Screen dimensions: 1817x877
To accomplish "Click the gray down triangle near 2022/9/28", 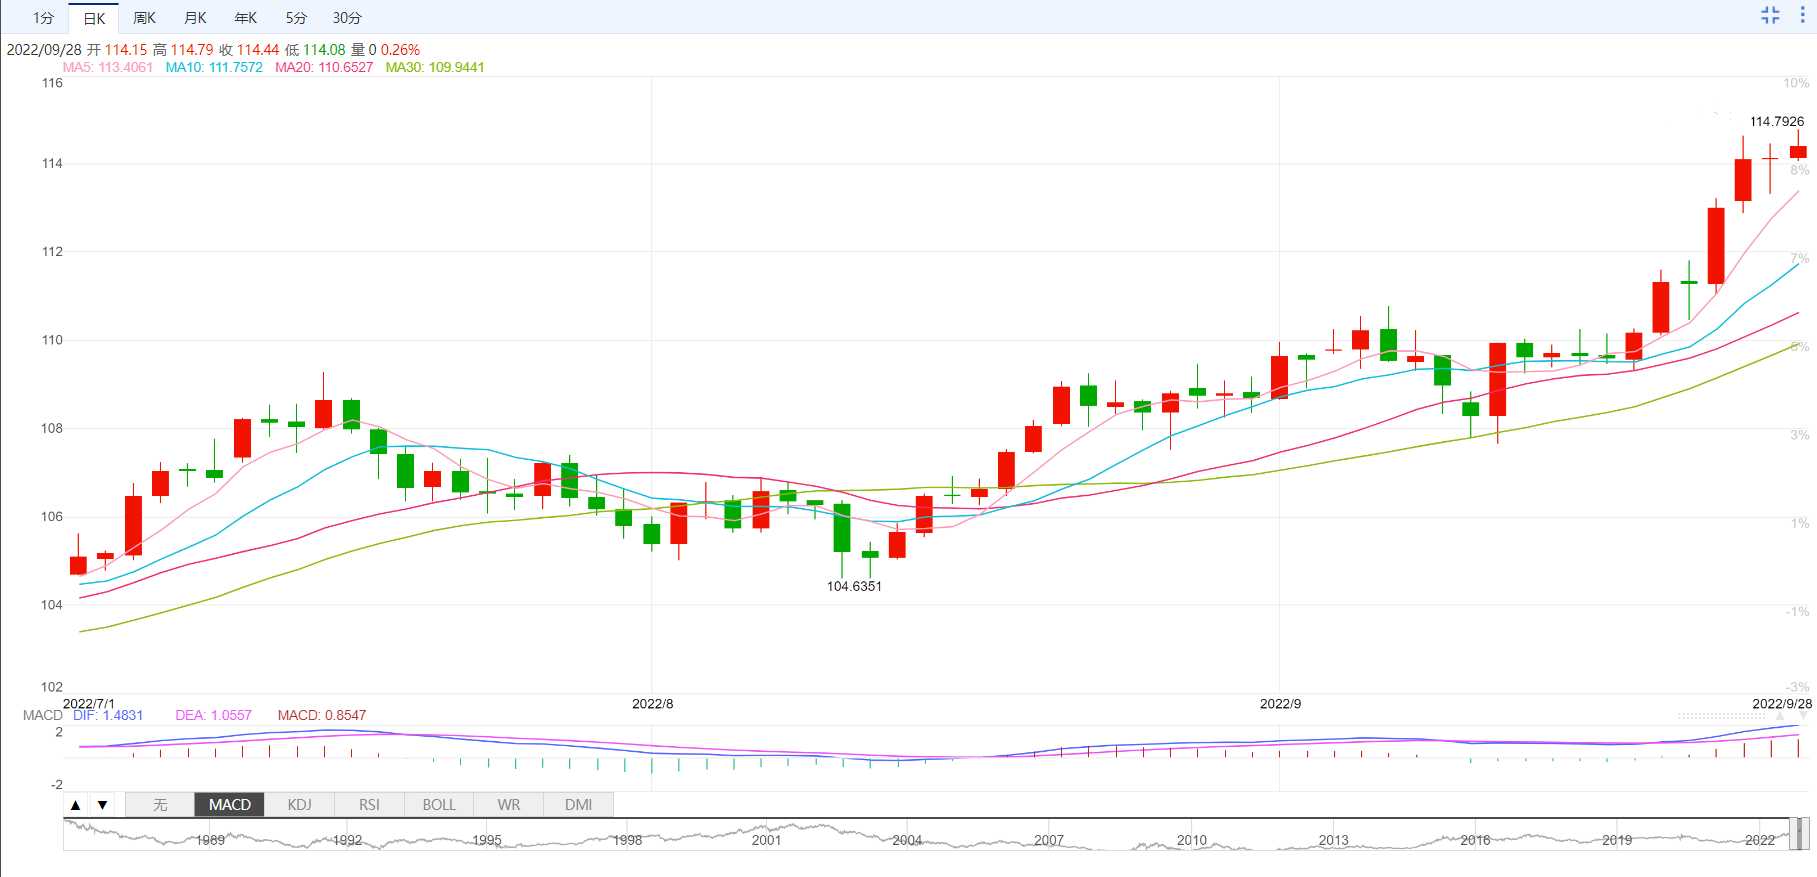I will [x=1804, y=717].
